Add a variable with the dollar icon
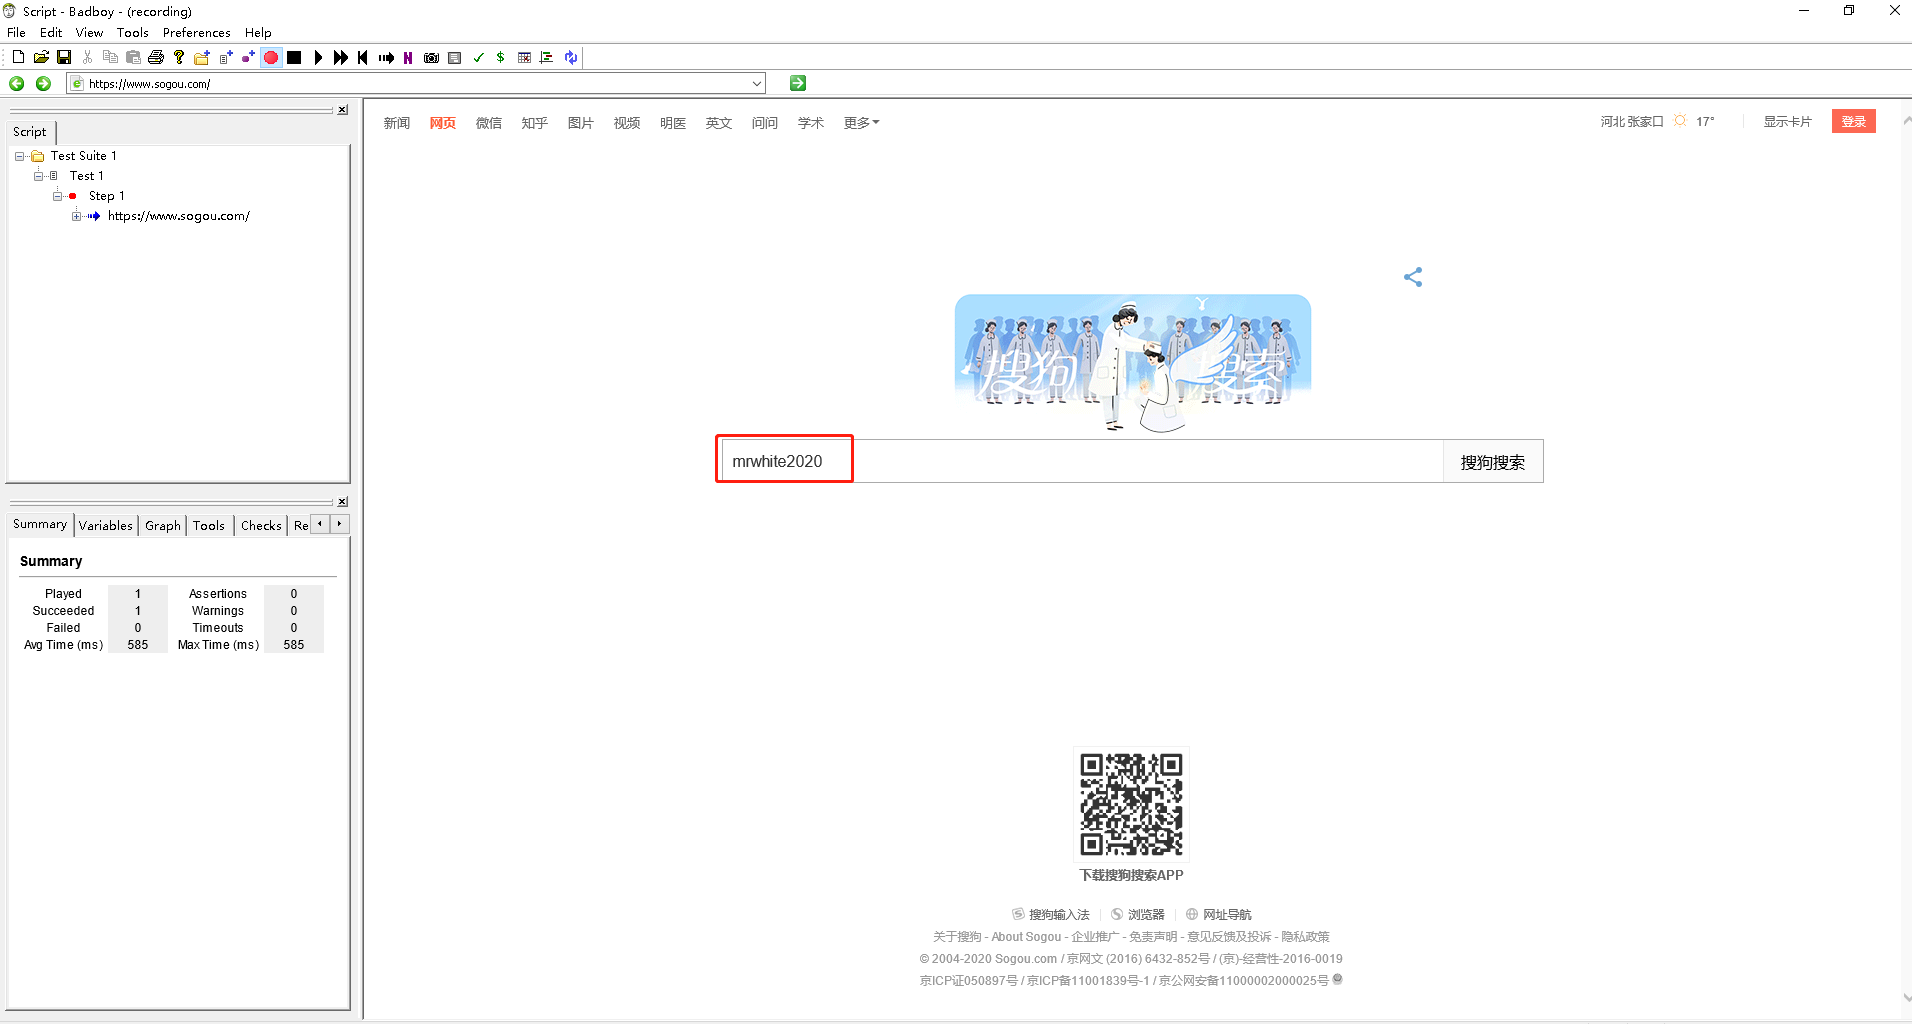Image resolution: width=1912 pixels, height=1024 pixels. (500, 57)
